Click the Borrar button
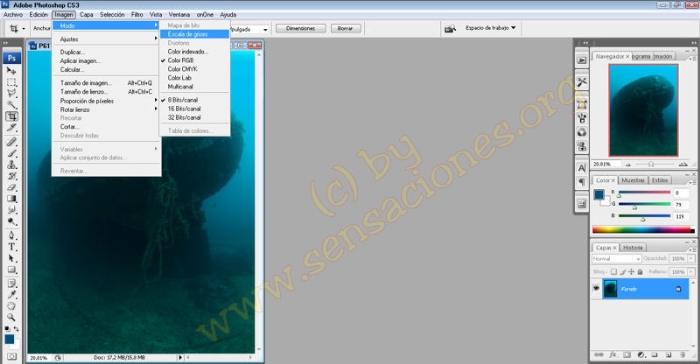The image size is (700, 364). [345, 28]
